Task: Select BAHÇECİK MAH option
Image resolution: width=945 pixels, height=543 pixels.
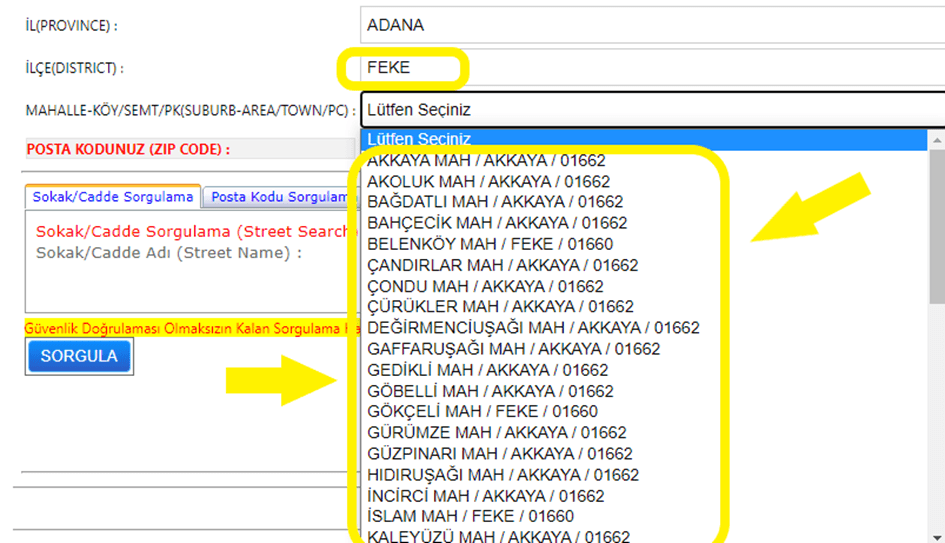Action: (497, 223)
